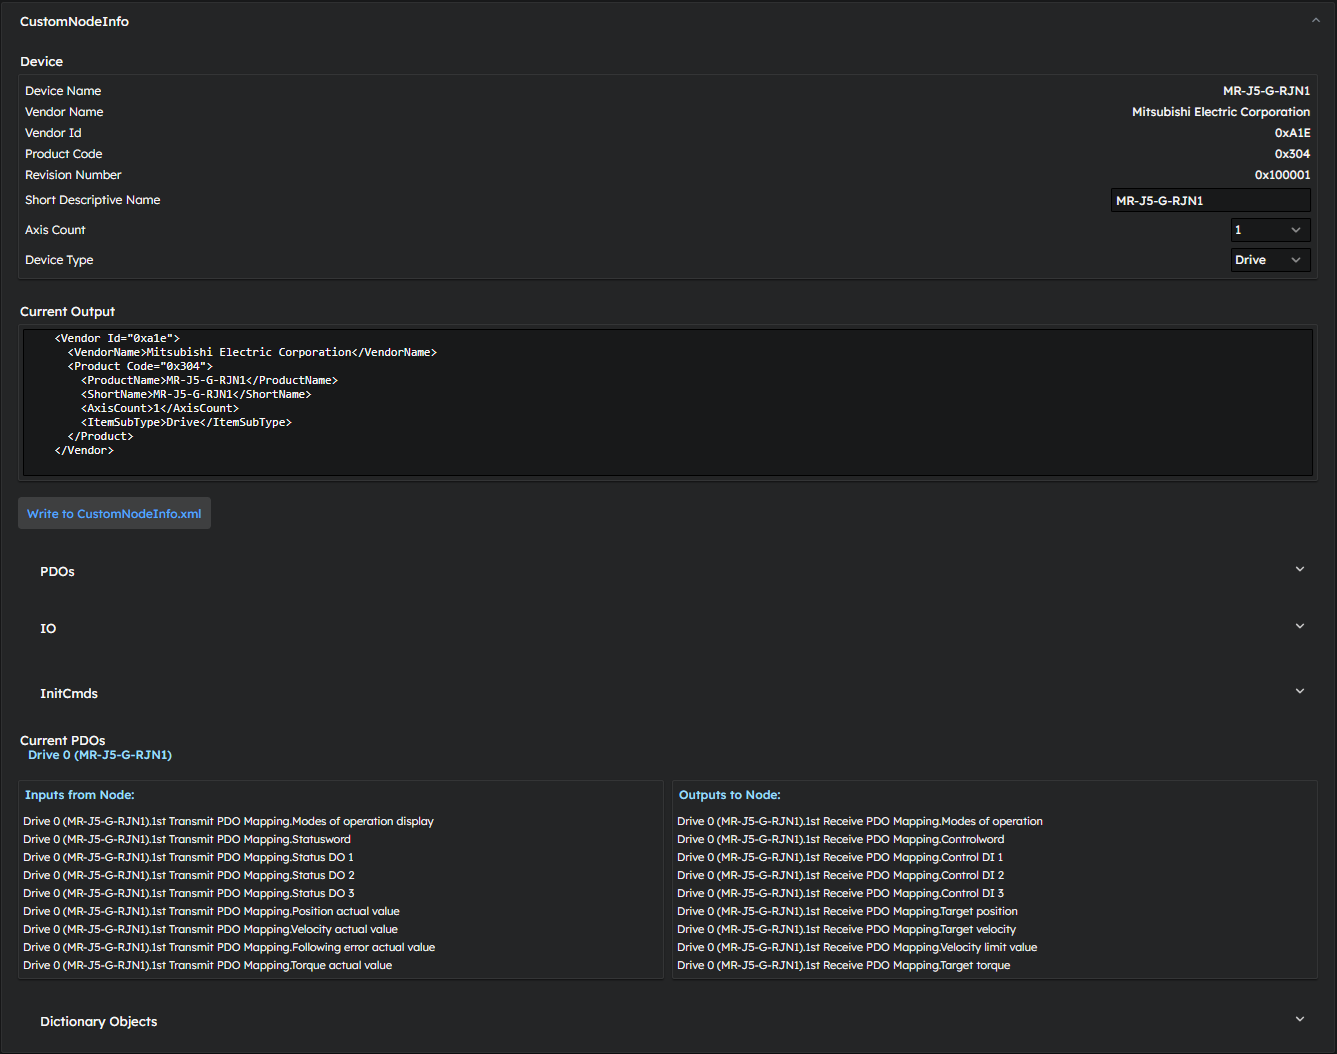Click the Current PDOs heading
This screenshot has height=1054, width=1337.
click(x=62, y=740)
